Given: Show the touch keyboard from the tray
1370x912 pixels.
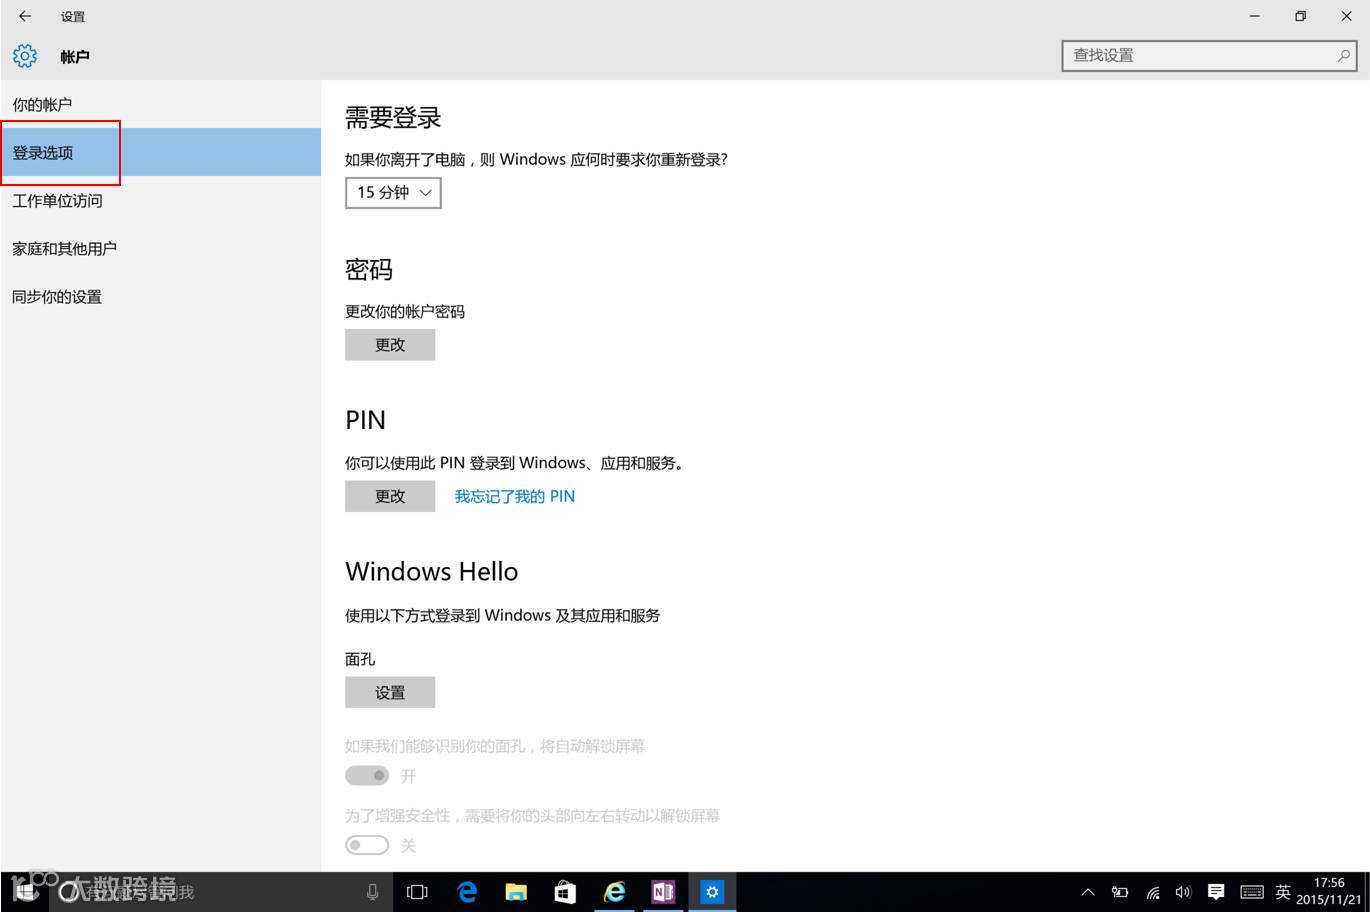Looking at the screenshot, I should pyautogui.click(x=1252, y=892).
